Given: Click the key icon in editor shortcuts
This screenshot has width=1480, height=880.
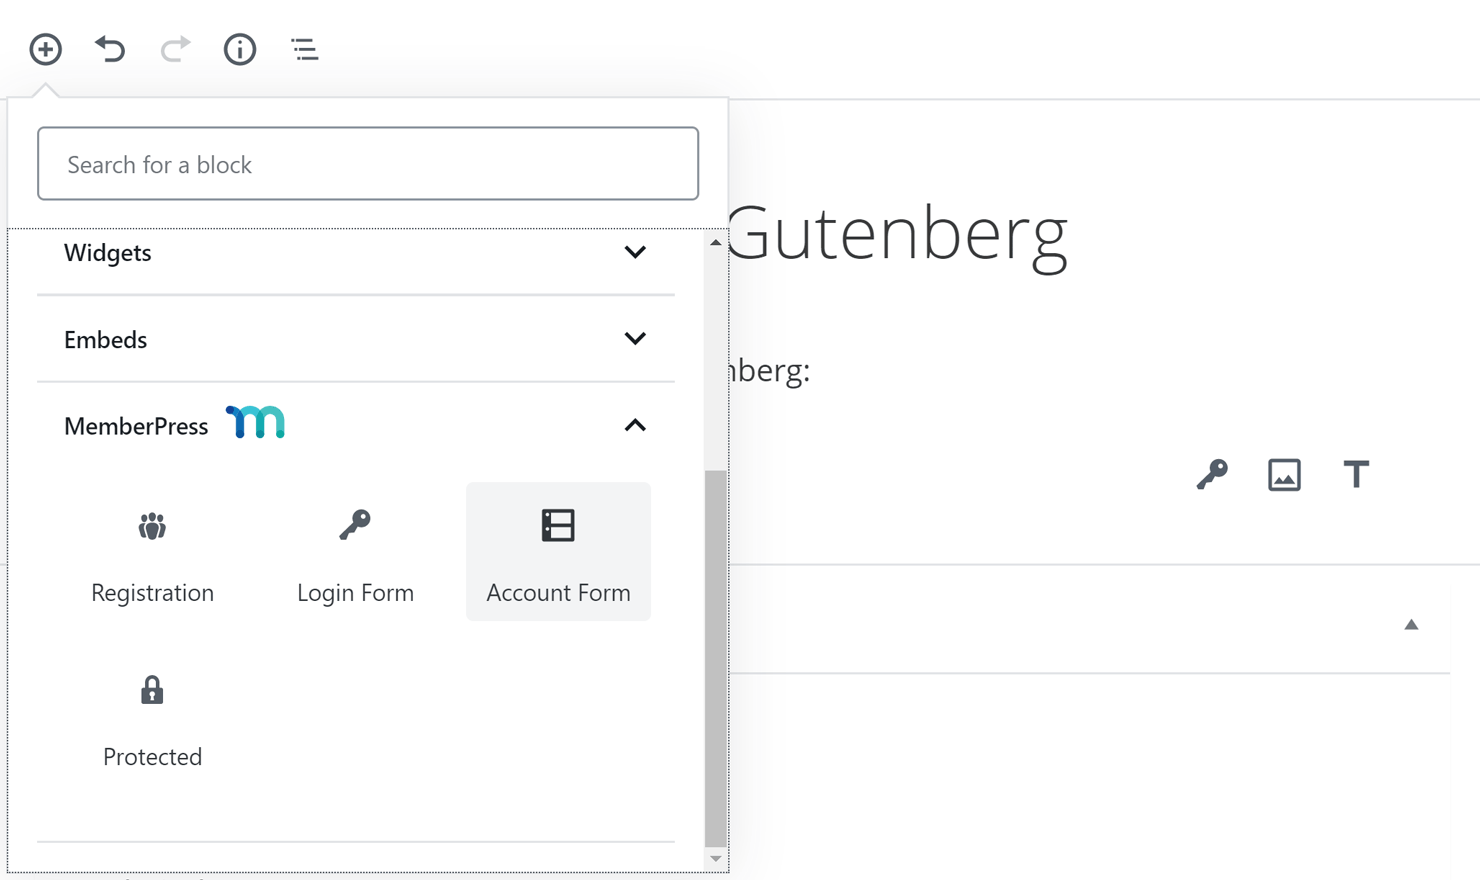Looking at the screenshot, I should (1212, 474).
